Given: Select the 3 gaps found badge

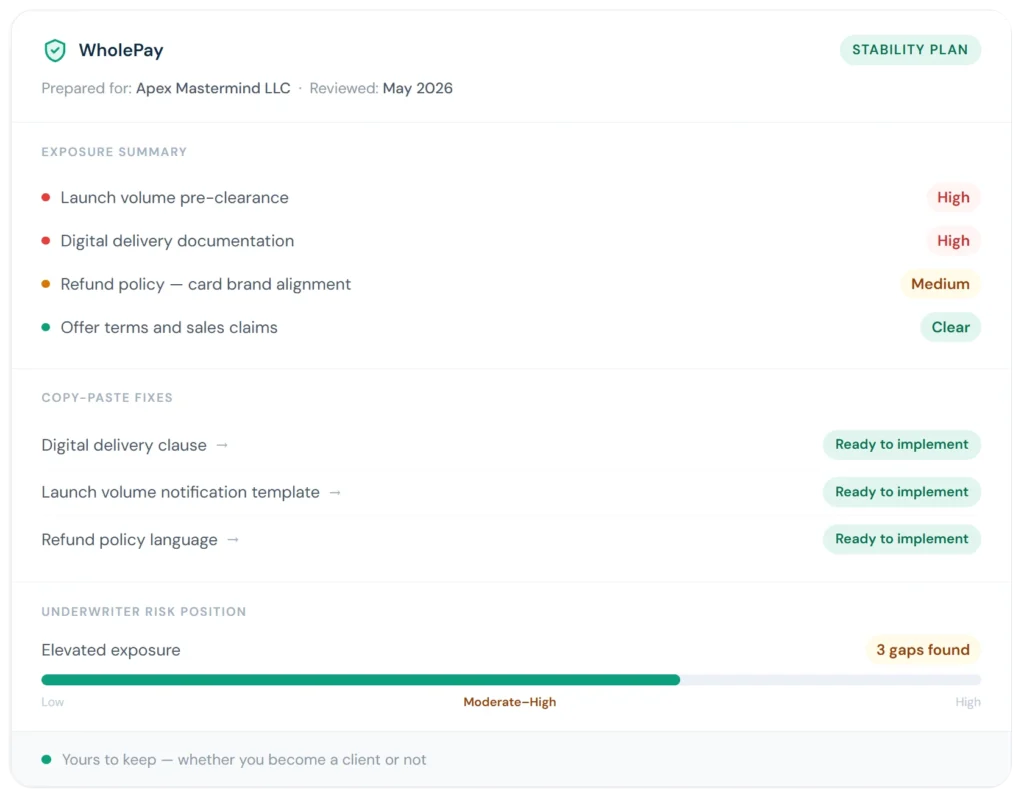Looking at the screenshot, I should [x=923, y=650].
